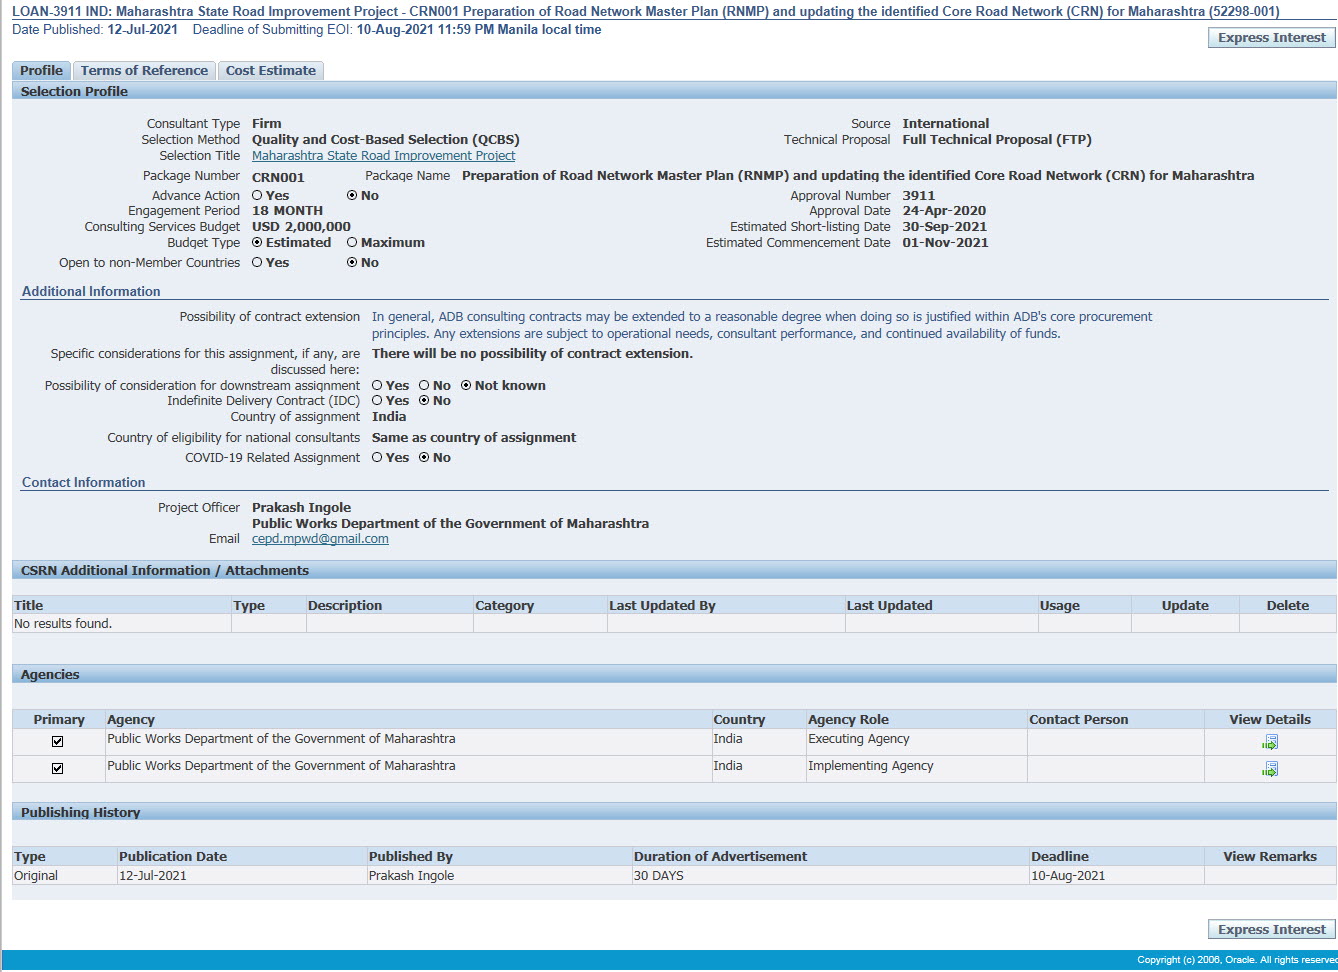Click the top Express Interest button
This screenshot has width=1338, height=972.
(x=1272, y=38)
